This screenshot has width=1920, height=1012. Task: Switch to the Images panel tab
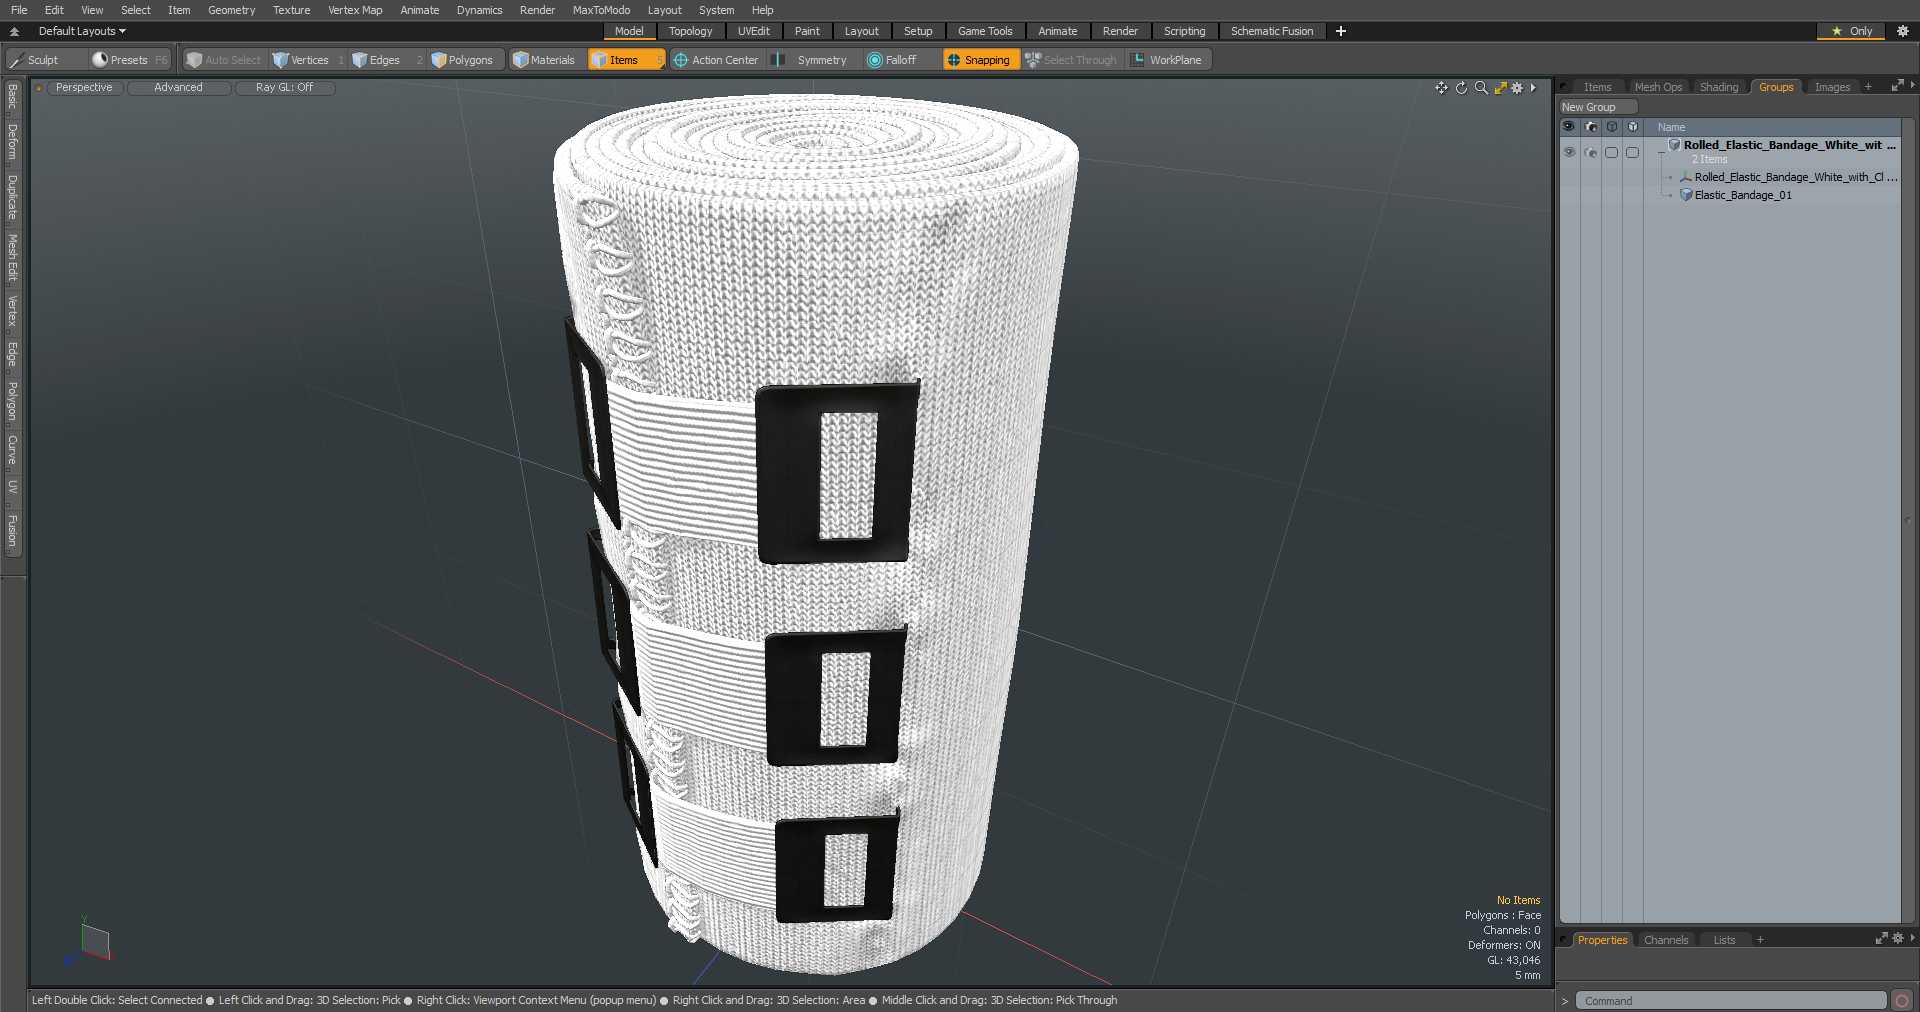point(1832,87)
